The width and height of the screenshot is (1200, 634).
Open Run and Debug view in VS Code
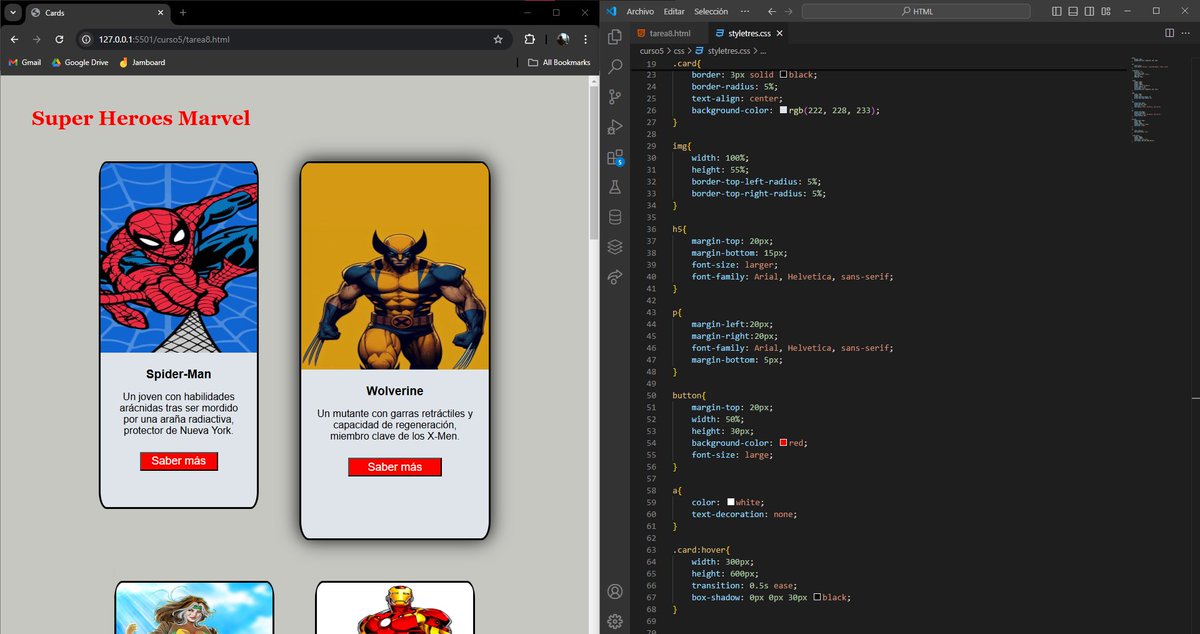(615, 127)
